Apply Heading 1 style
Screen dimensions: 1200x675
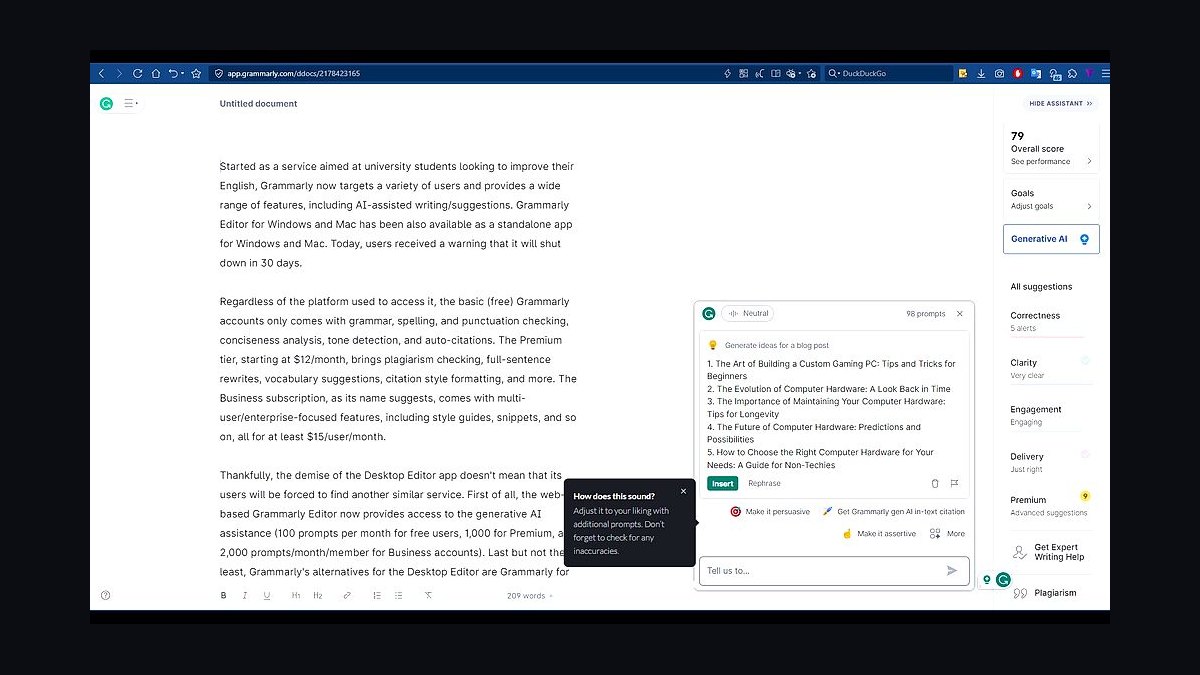(296, 595)
